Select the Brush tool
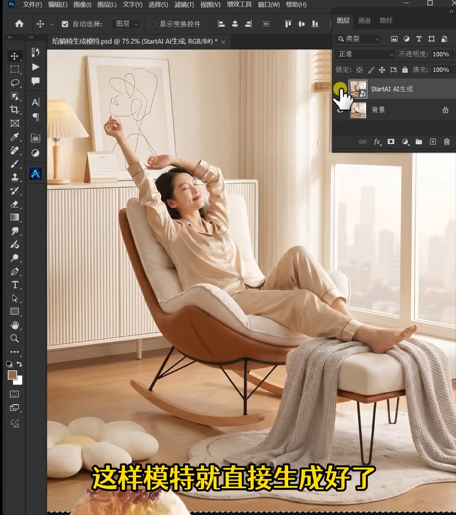456x515 pixels. point(14,164)
